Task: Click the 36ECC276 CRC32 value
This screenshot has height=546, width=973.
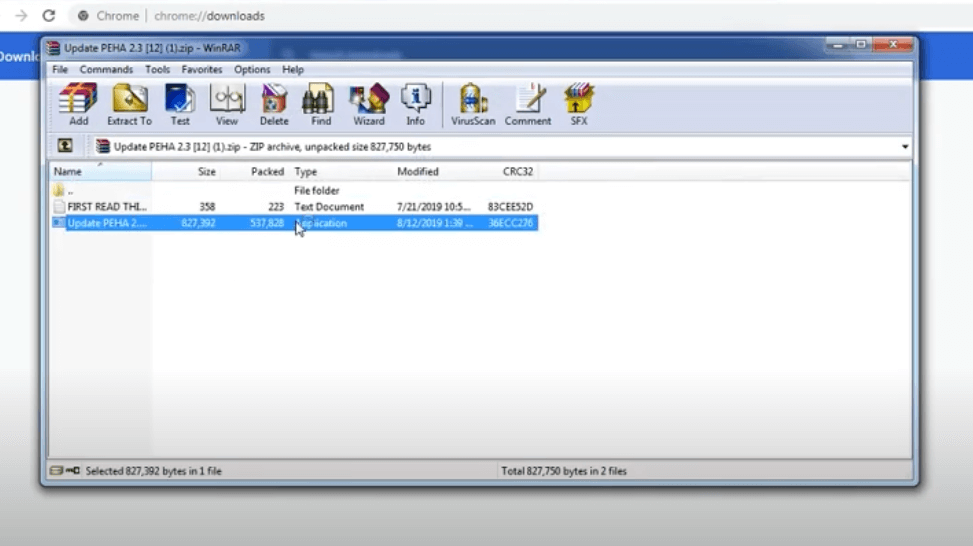Action: 510,223
